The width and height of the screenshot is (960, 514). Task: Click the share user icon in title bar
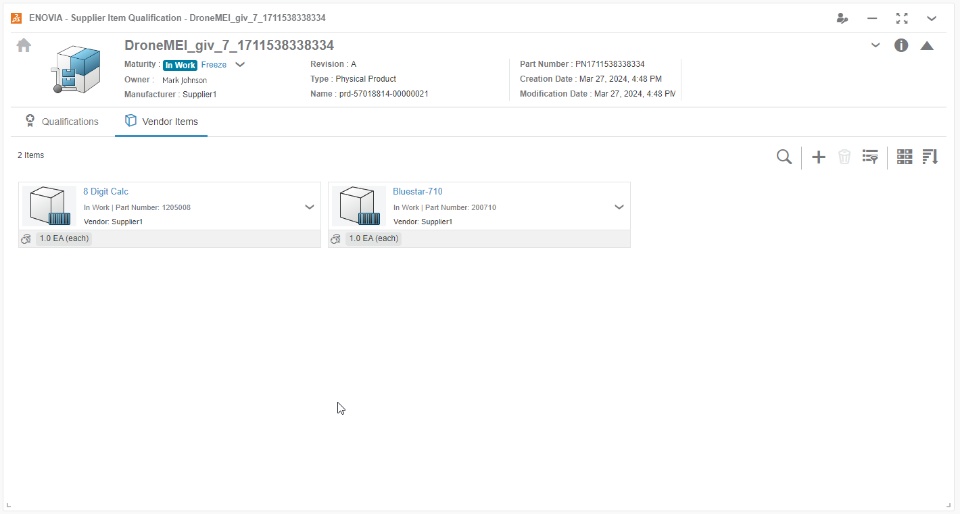[842, 18]
